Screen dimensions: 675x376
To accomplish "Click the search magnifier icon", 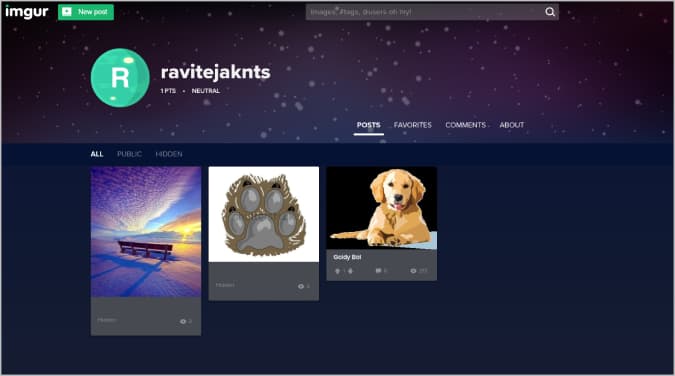I will (550, 12).
